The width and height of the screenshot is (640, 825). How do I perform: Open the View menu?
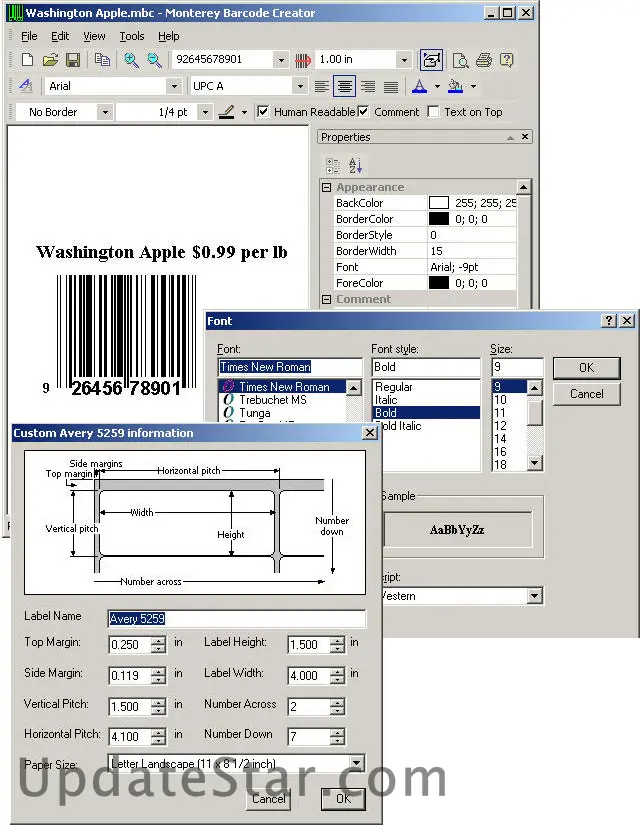(x=94, y=36)
